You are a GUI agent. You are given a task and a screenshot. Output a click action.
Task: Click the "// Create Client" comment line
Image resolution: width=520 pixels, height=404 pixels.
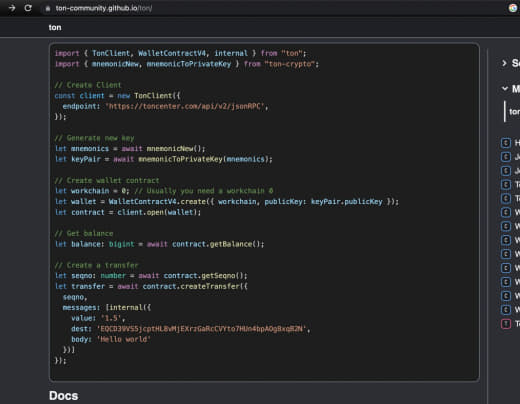88,85
